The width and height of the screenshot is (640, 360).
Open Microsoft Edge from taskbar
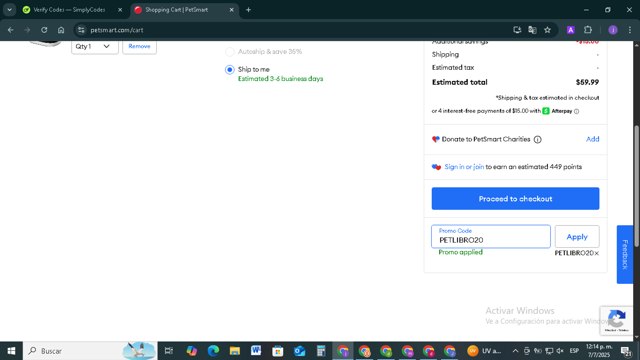pyautogui.click(x=213, y=351)
